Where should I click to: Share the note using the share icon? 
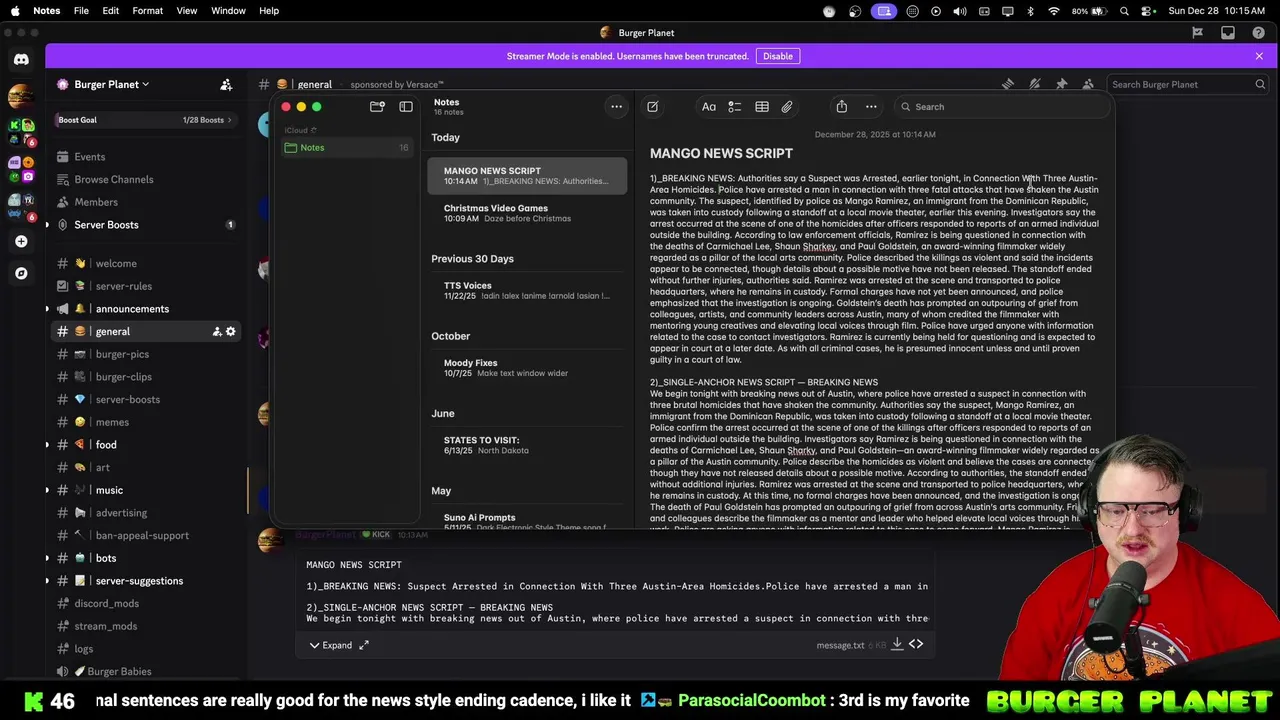(x=842, y=107)
